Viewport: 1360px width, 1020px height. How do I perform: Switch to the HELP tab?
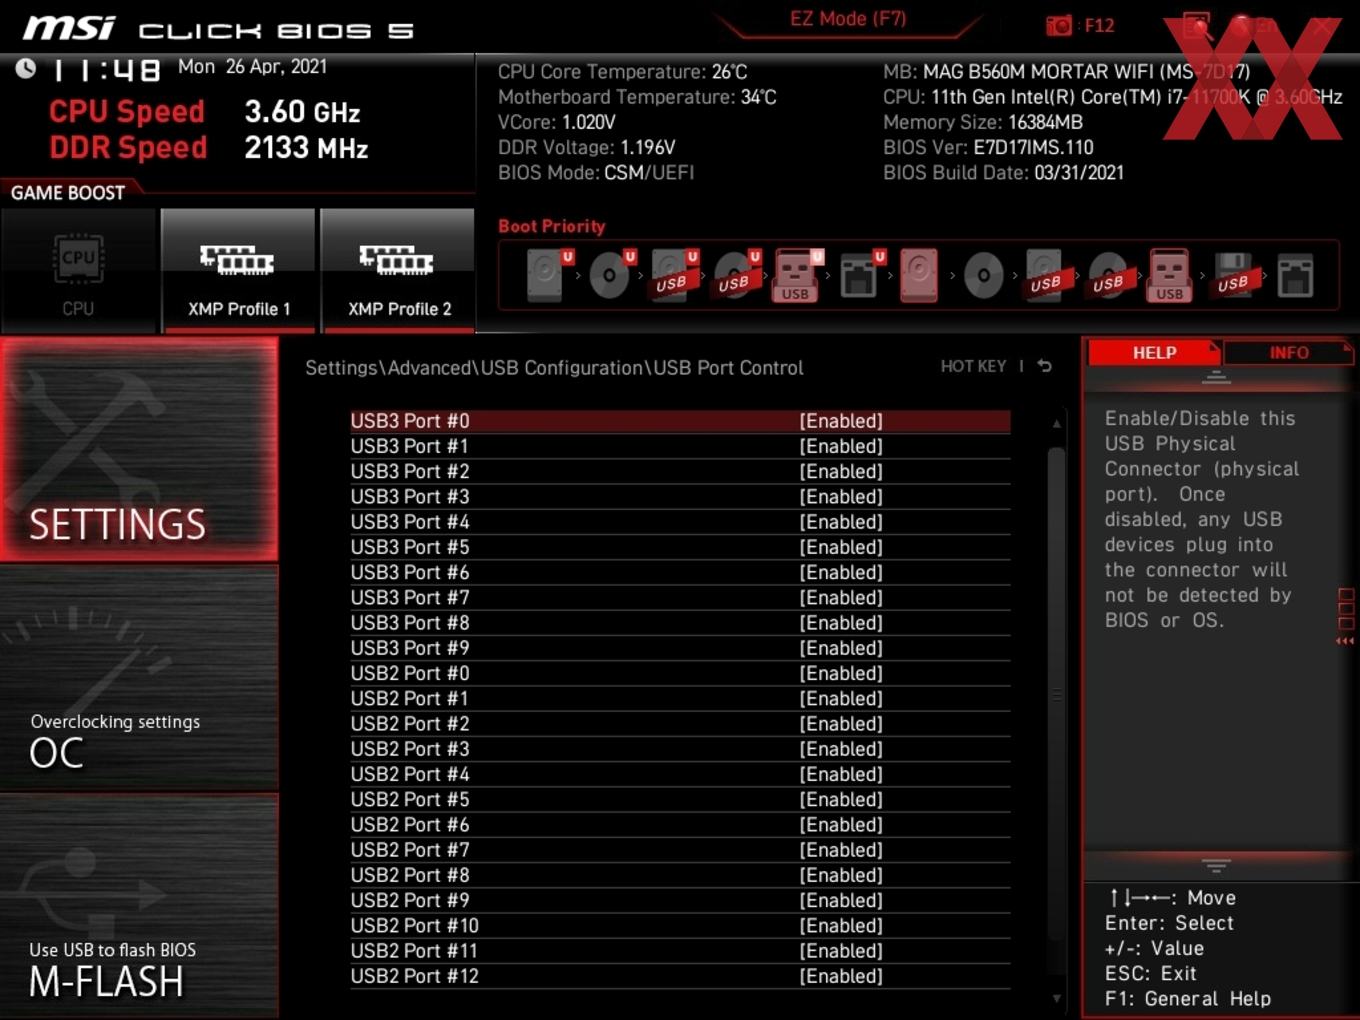point(1154,352)
